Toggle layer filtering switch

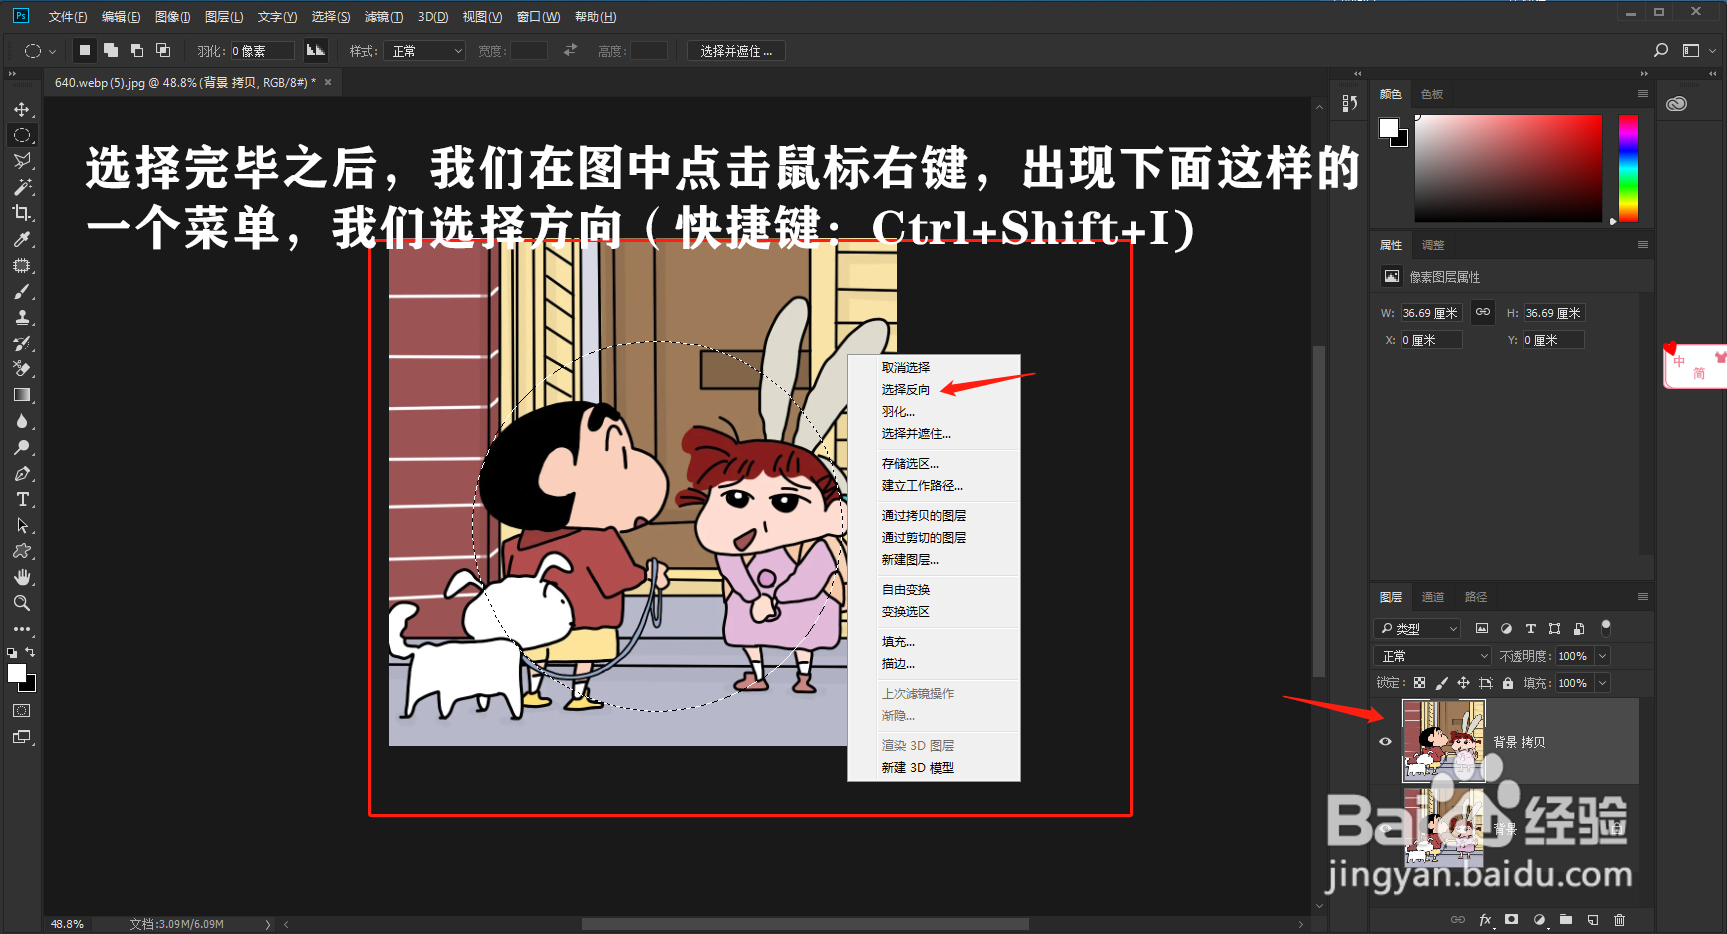click(x=1606, y=628)
